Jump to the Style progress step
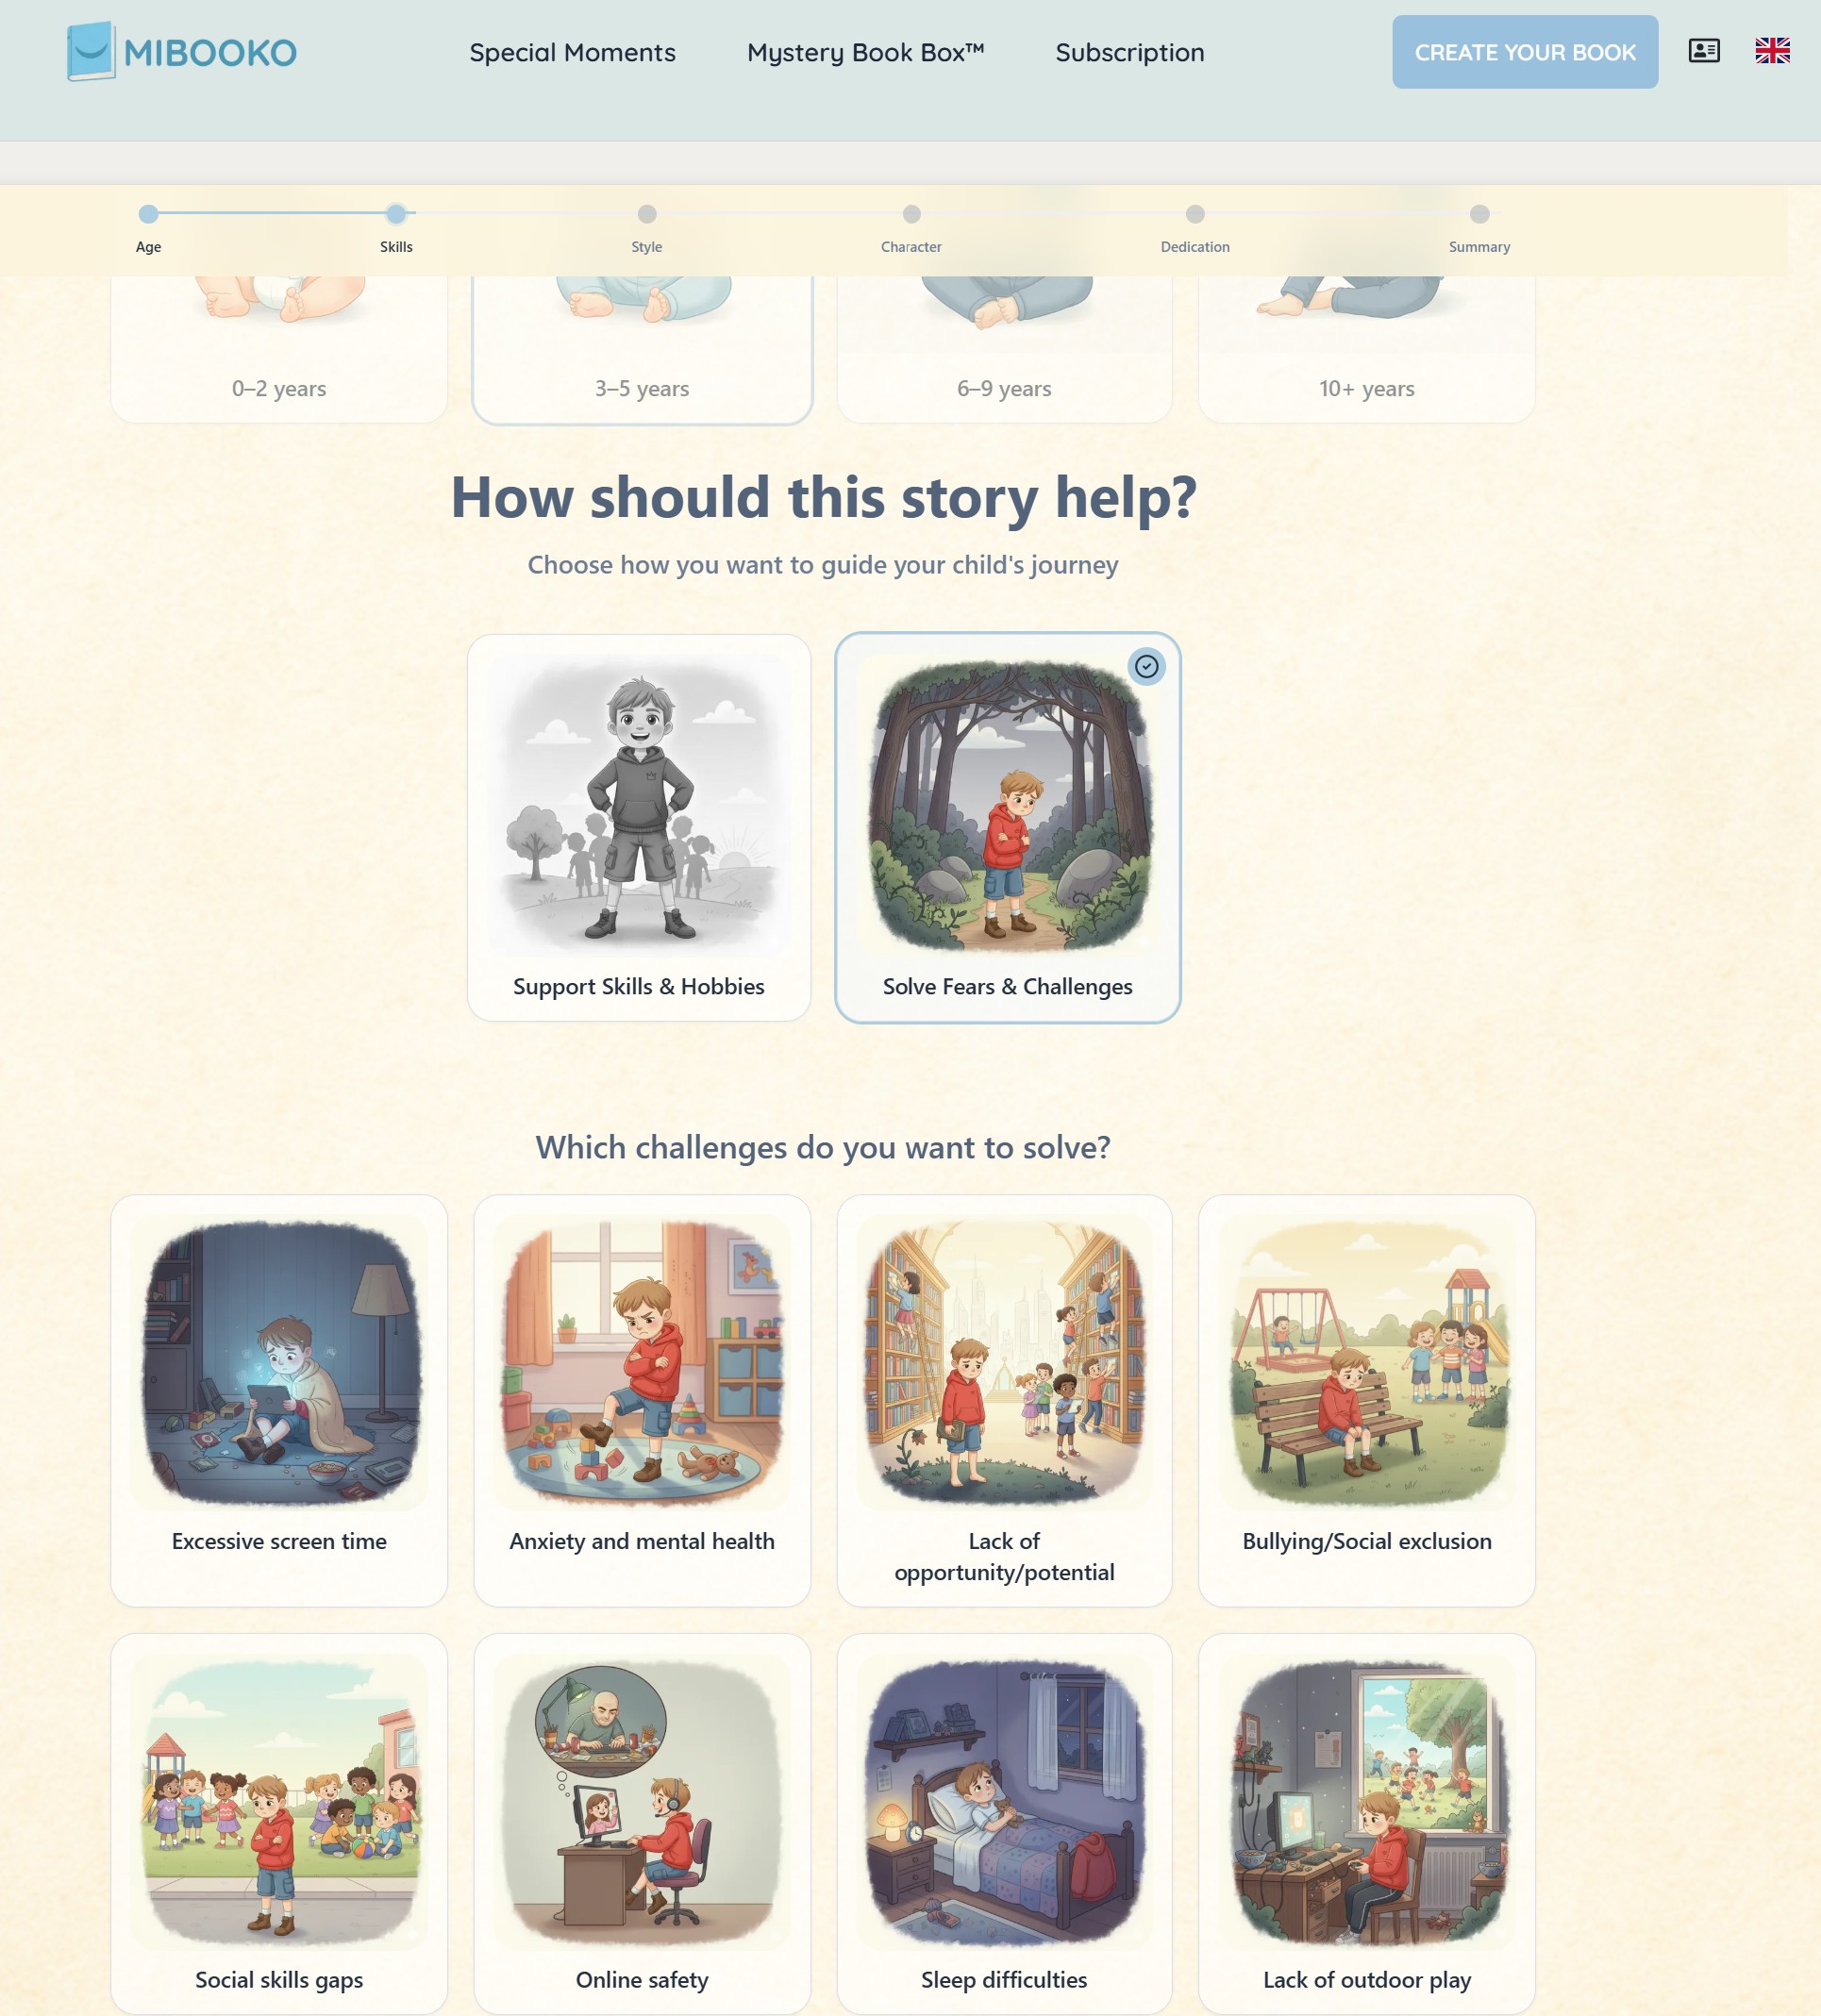This screenshot has width=1821, height=2016. tap(647, 214)
